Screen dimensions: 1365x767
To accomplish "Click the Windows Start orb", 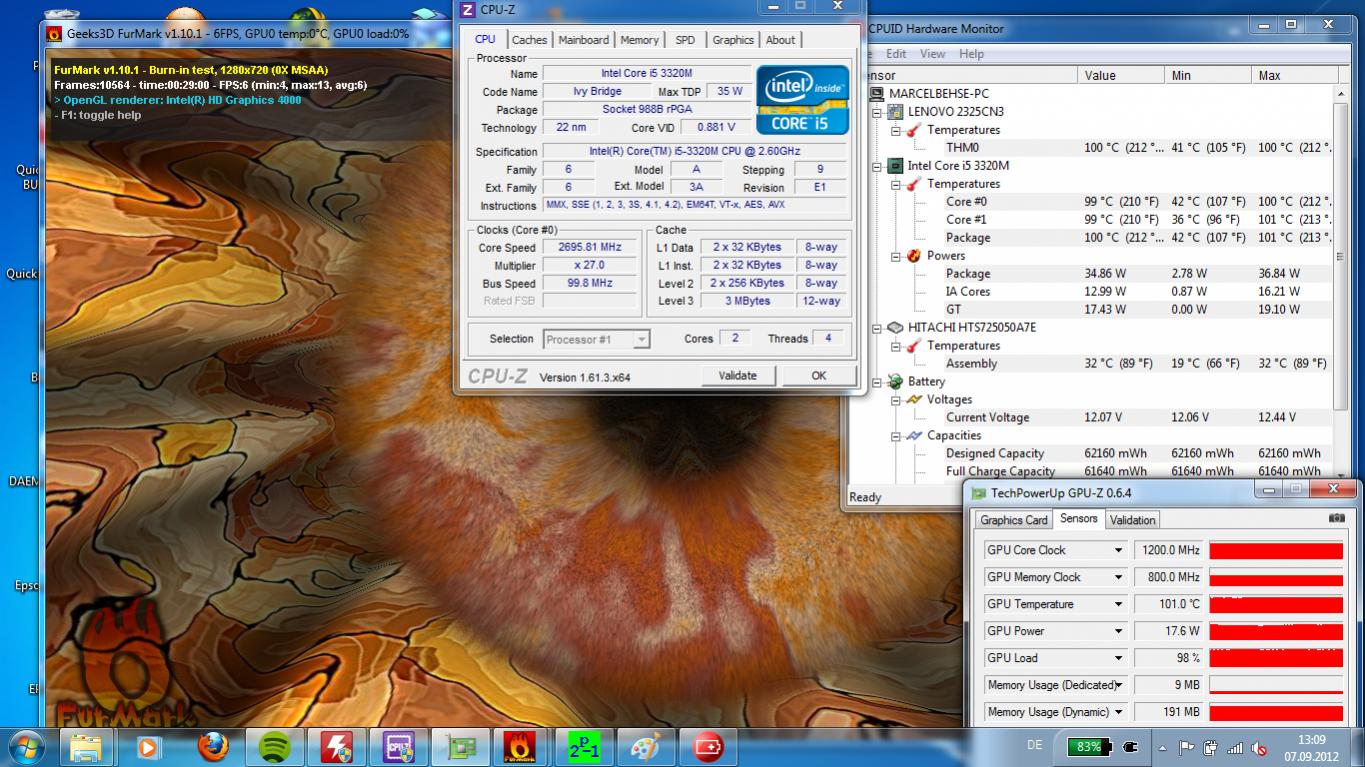I will pos(27,747).
